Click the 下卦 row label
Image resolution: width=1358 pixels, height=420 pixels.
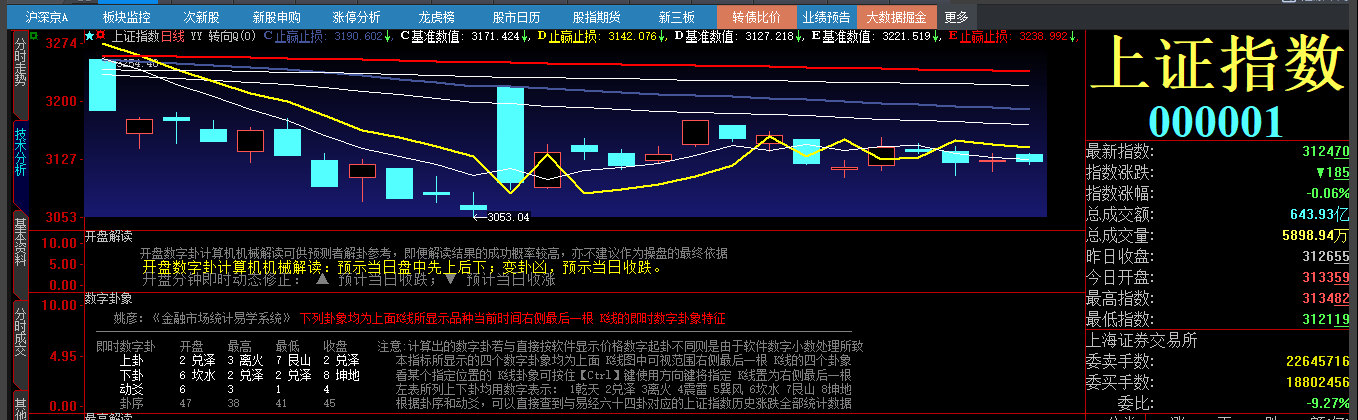click(130, 375)
